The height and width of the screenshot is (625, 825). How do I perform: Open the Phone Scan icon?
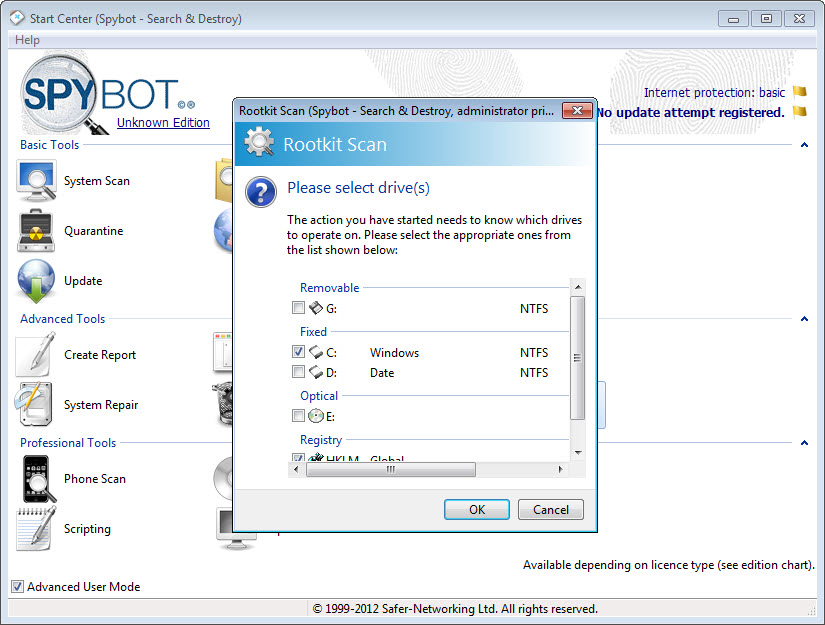(x=38, y=479)
